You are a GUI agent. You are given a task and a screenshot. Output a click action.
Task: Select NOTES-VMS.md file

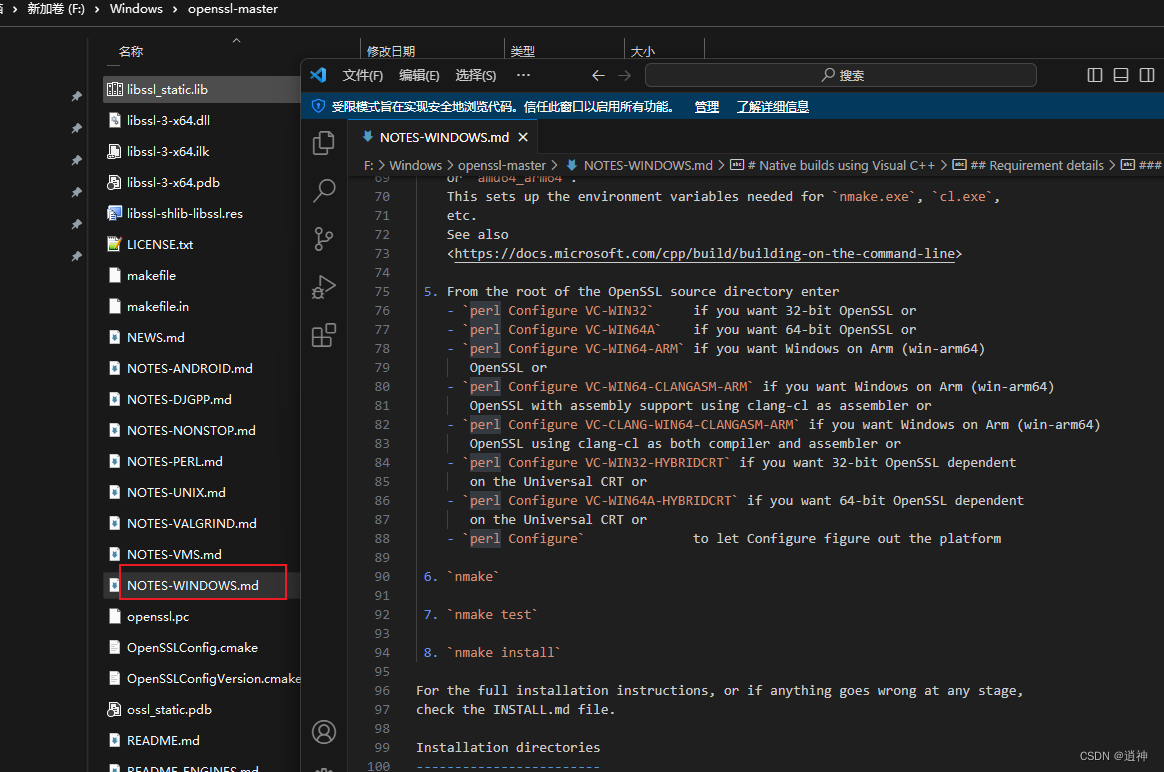pyautogui.click(x=174, y=555)
